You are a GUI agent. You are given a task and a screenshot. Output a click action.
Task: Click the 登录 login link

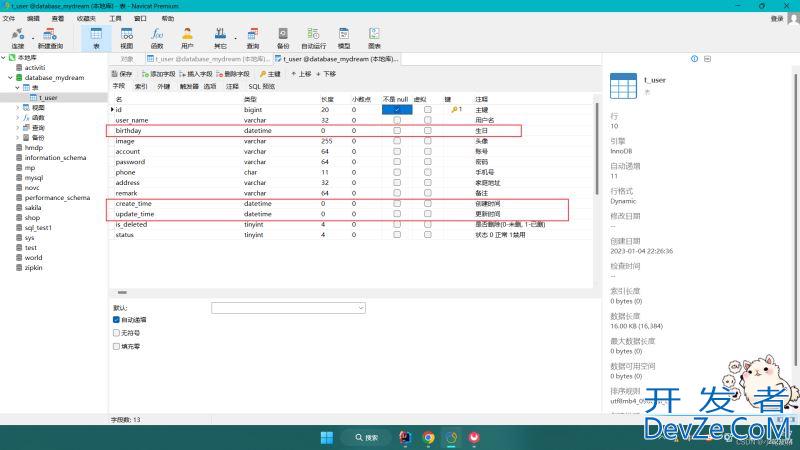tap(777, 18)
